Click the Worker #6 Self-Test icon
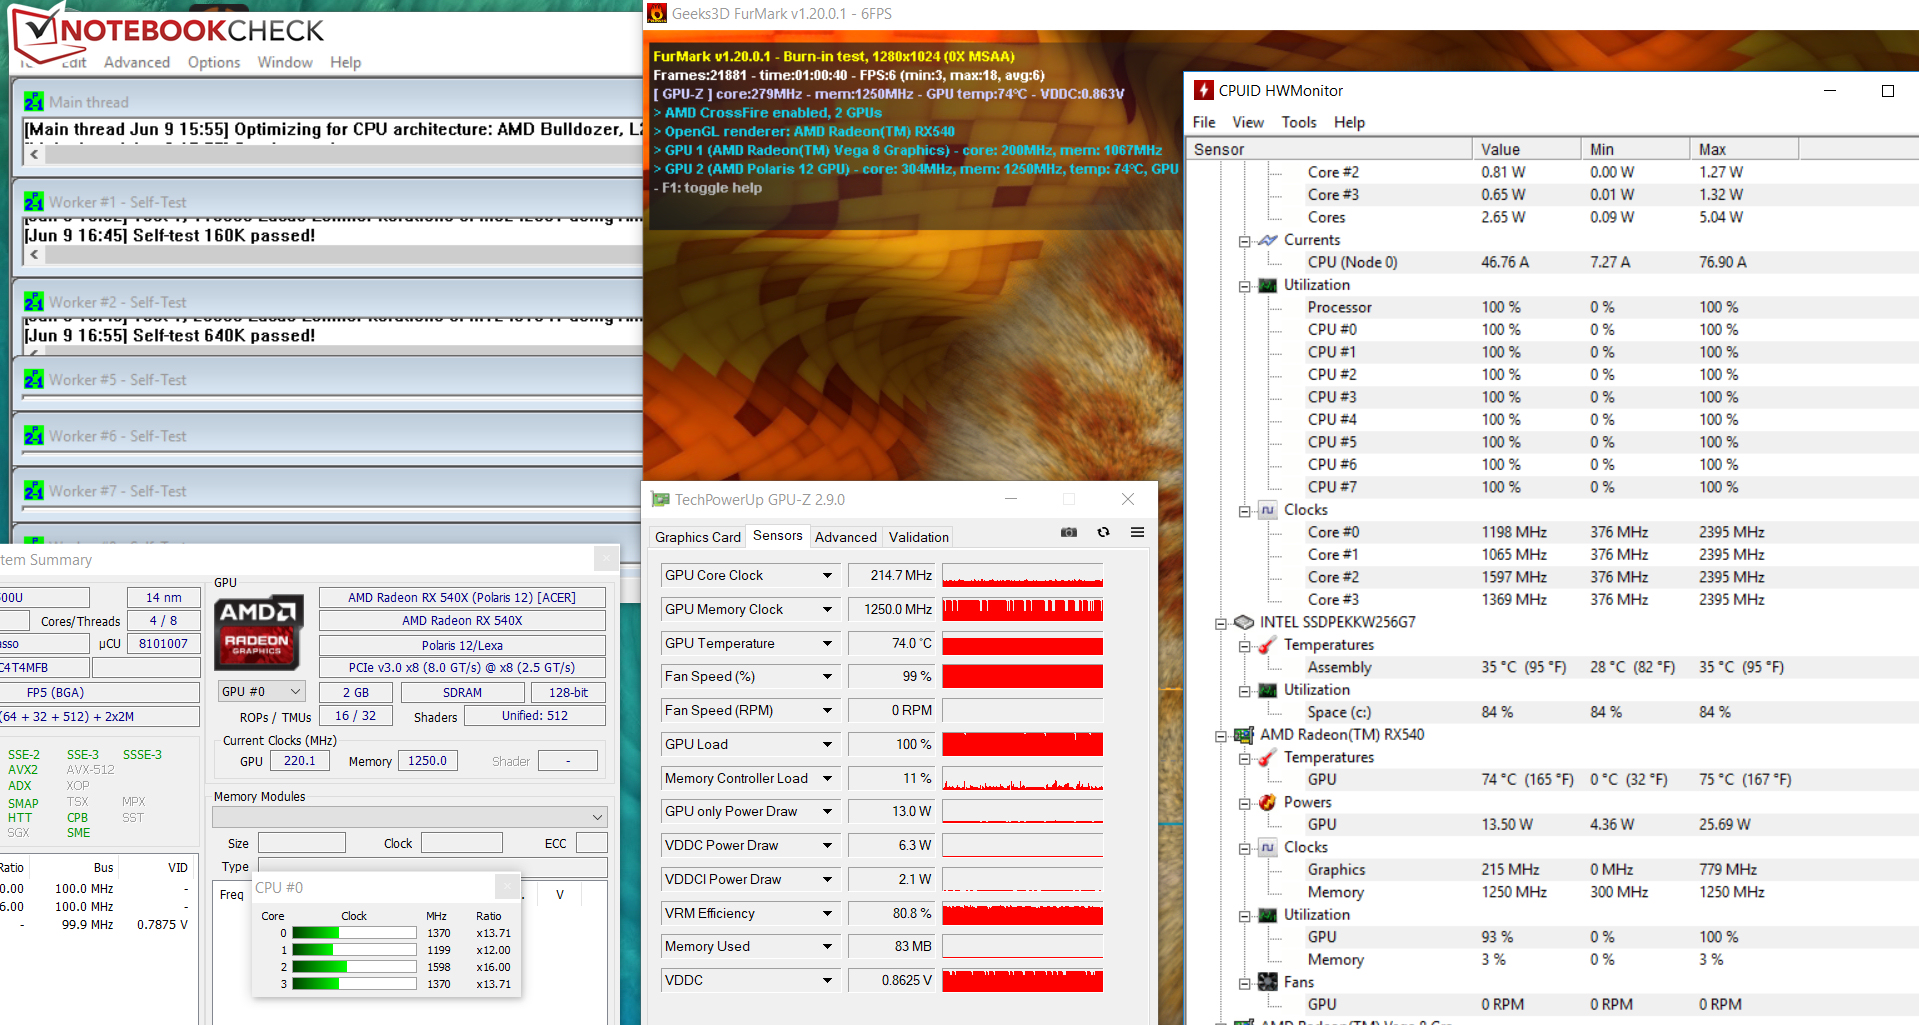The width and height of the screenshot is (1919, 1025). pos(34,436)
